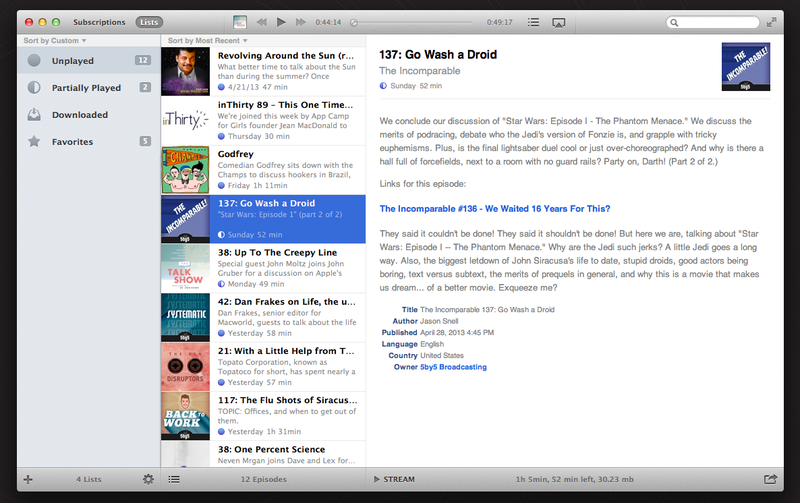Image resolution: width=800 pixels, height=503 pixels.
Task: Click the unplayed dot on 21: With a Little Help
Action: [x=221, y=383]
